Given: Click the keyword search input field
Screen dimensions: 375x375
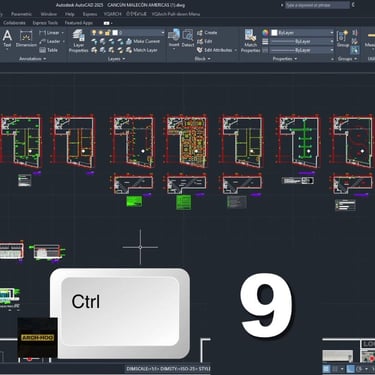Looking at the screenshot, I should point(317,5).
